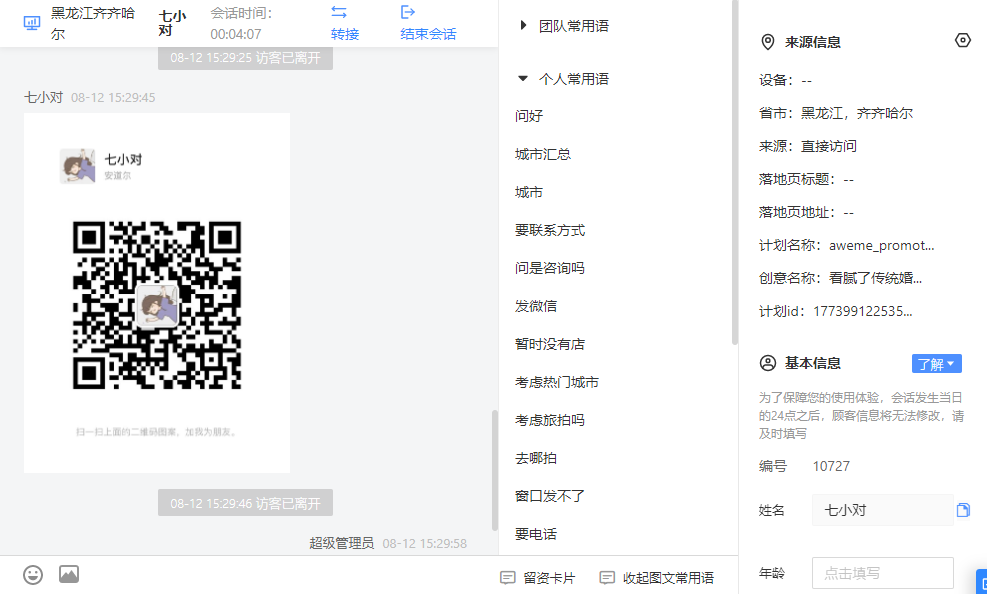
Task: Click the 落地页标题：-- row
Action: pos(806,179)
